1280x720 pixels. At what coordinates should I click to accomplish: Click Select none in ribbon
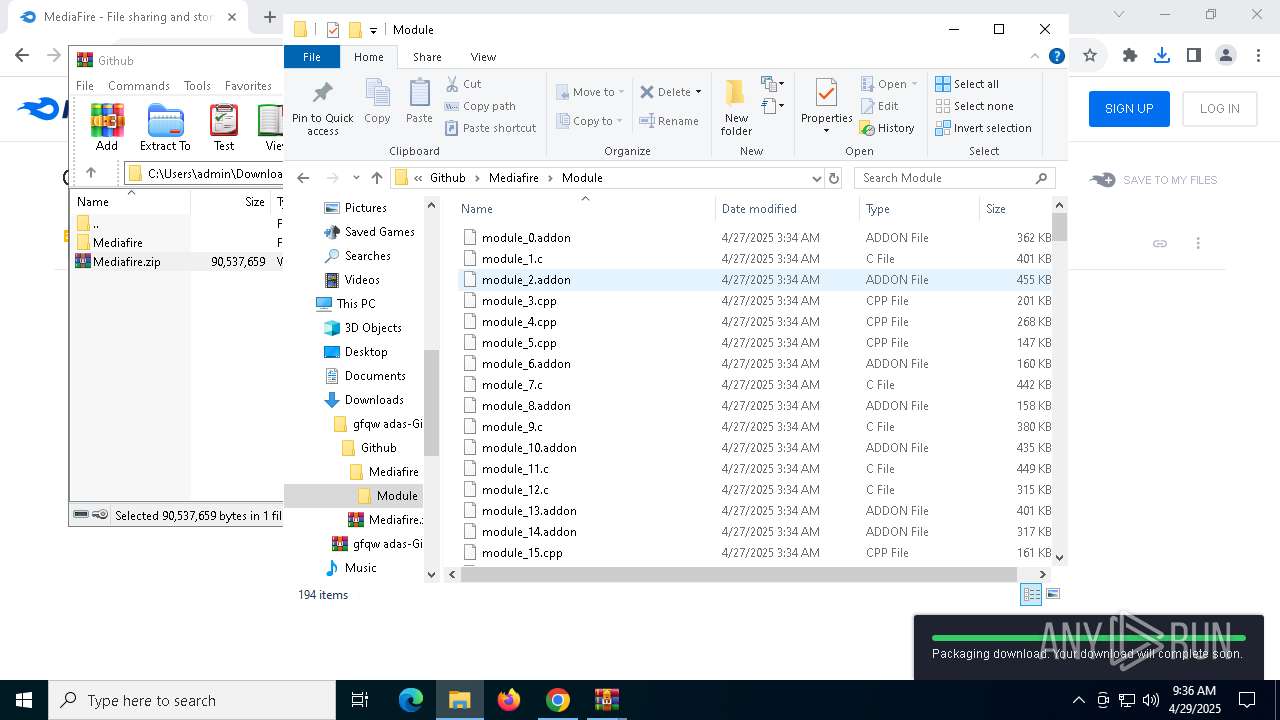[x=974, y=106]
